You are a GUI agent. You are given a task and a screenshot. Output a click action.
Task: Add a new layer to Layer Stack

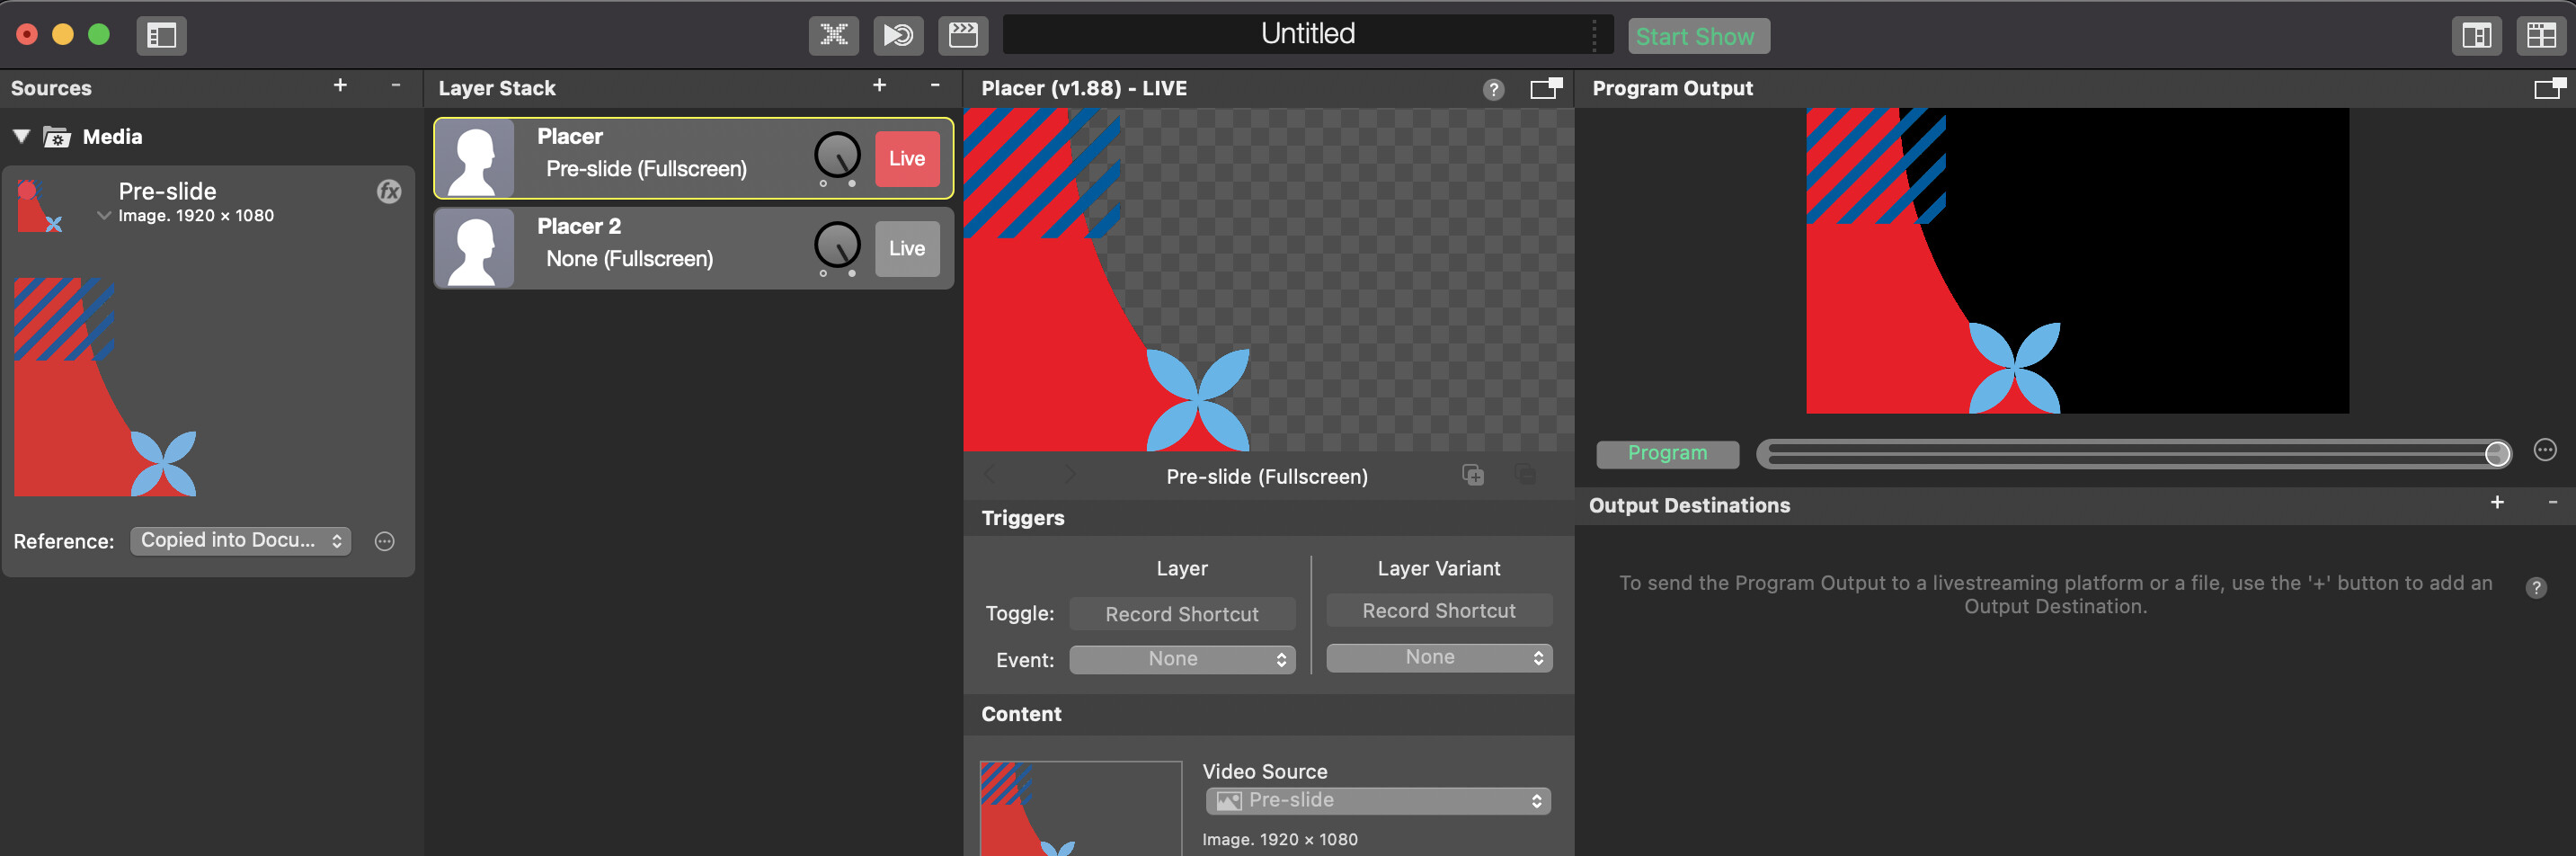click(x=879, y=87)
